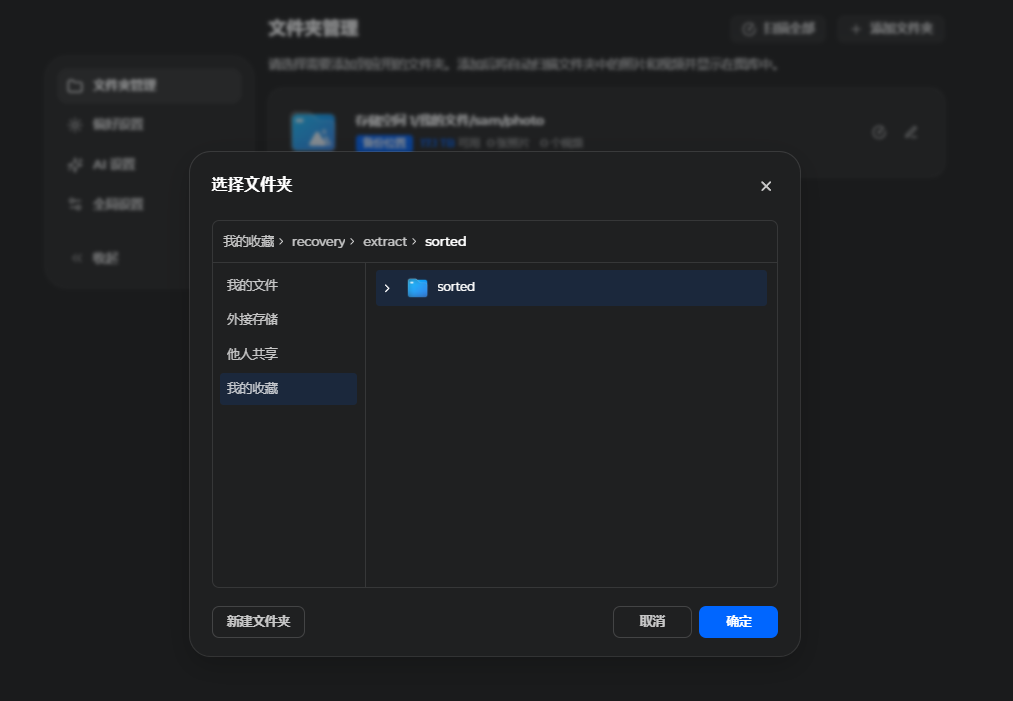Click AI sparkle icon in background sidebar
The height and width of the screenshot is (701, 1013).
pyautogui.click(x=75, y=165)
